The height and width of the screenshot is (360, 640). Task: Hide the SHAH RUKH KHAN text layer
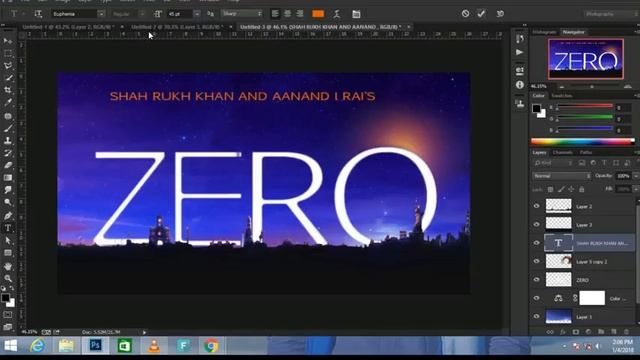coord(536,243)
